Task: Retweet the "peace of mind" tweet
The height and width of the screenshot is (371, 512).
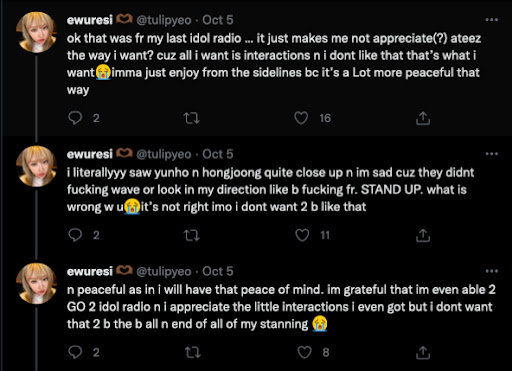Action: pyautogui.click(x=192, y=352)
